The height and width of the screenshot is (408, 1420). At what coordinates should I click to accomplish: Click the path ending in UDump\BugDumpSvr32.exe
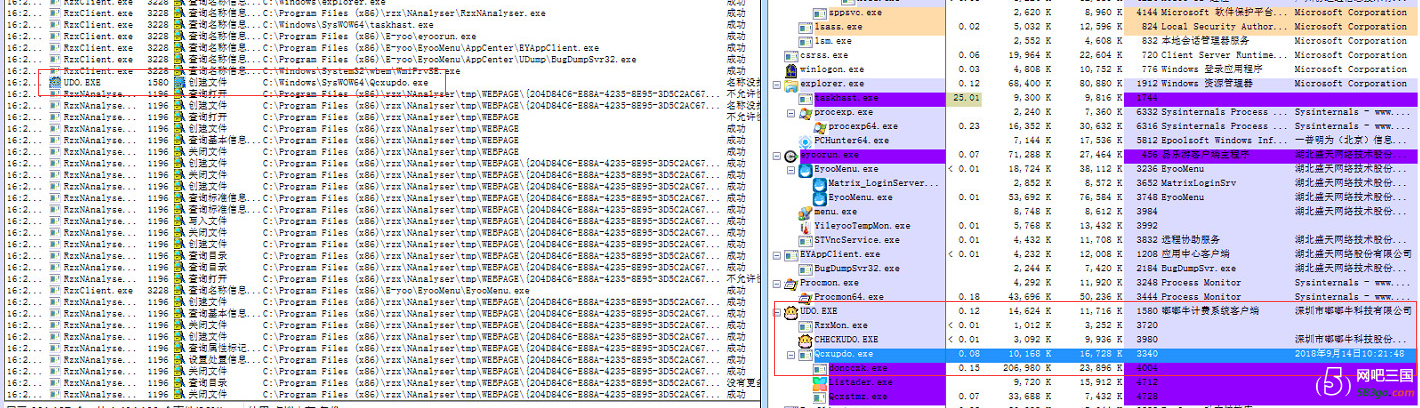click(x=449, y=60)
